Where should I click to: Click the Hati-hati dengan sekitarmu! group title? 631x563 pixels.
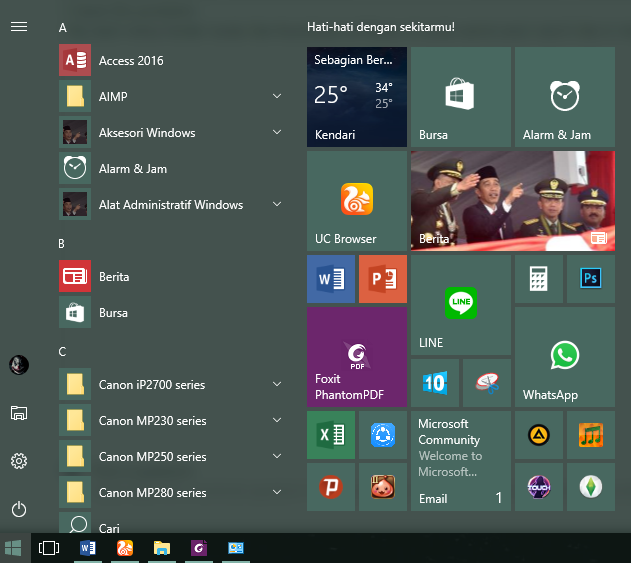tap(381, 27)
